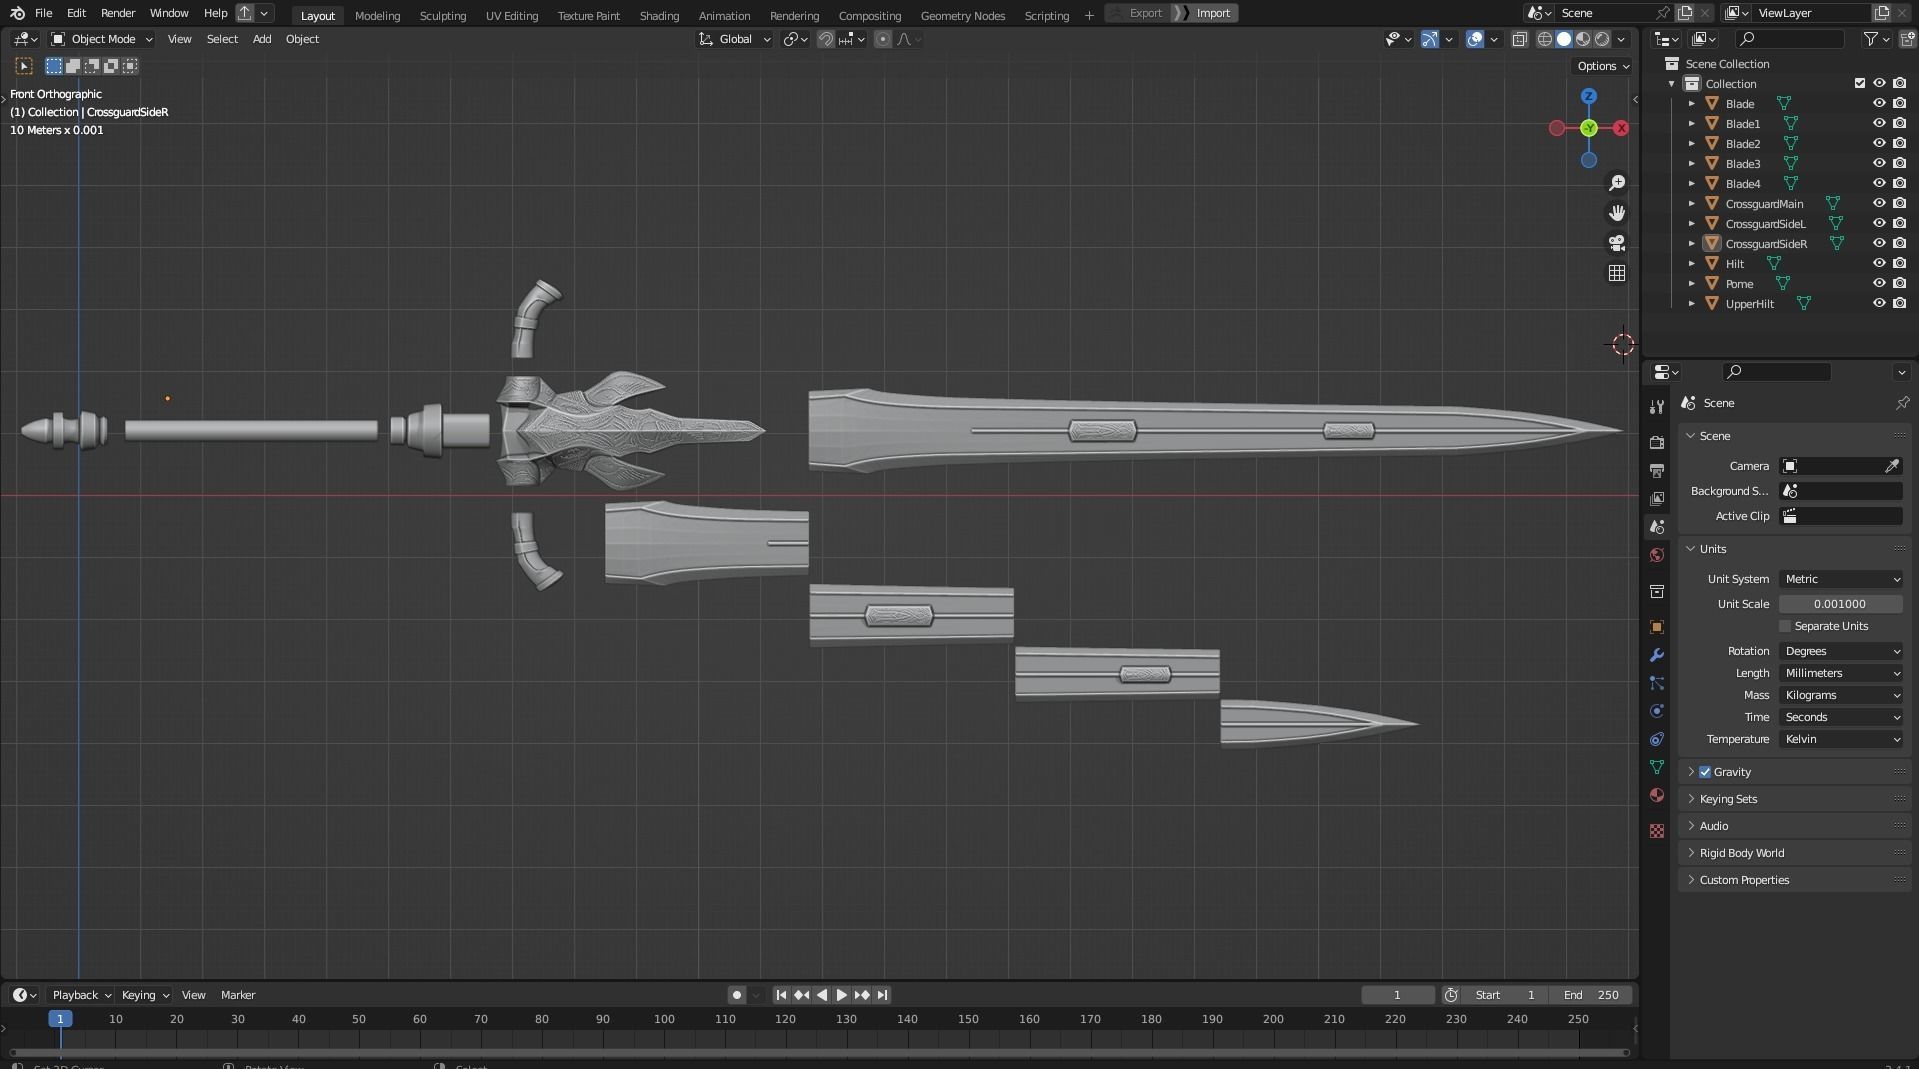Open the World properties tab

[1657, 555]
